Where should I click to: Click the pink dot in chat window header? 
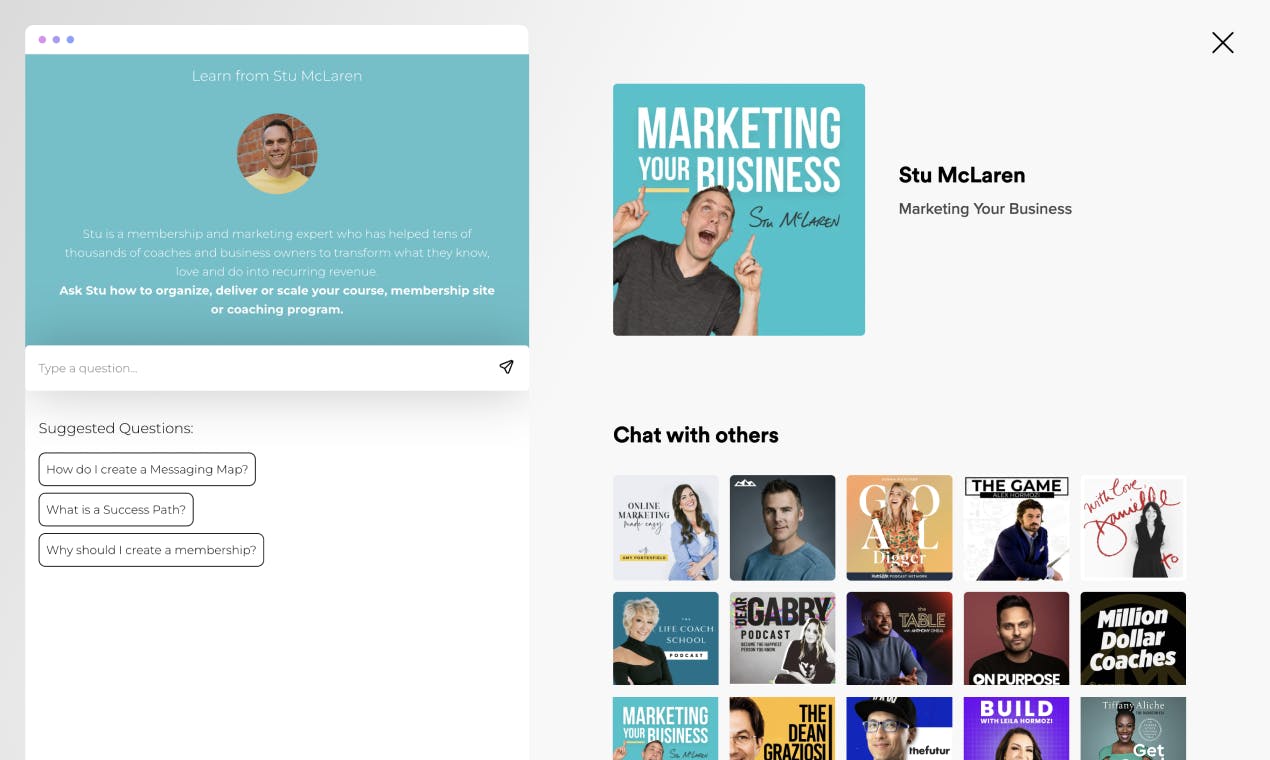42,40
